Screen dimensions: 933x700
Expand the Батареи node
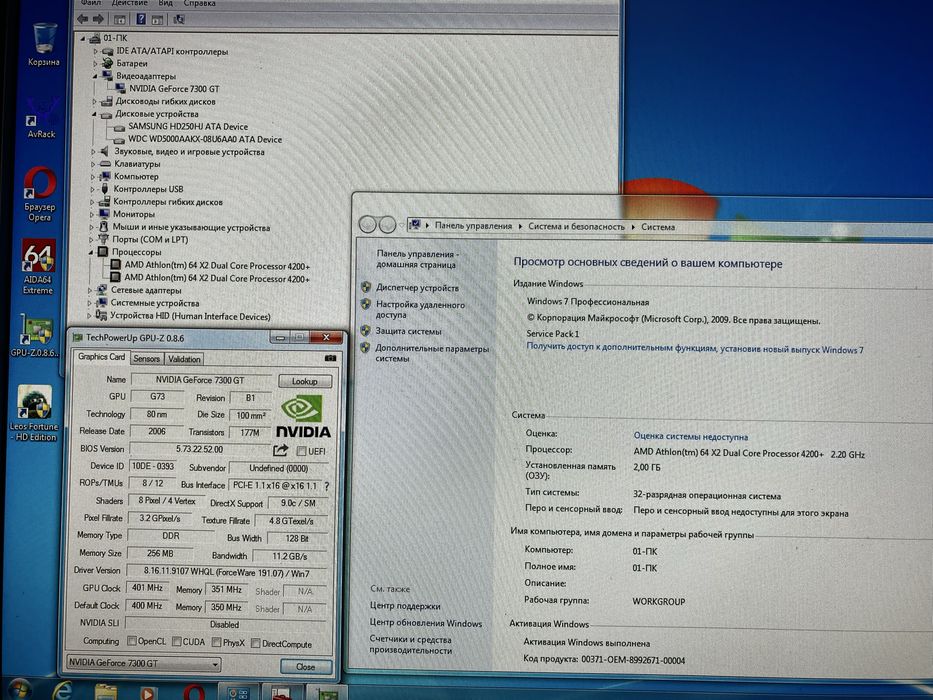pyautogui.click(x=95, y=64)
